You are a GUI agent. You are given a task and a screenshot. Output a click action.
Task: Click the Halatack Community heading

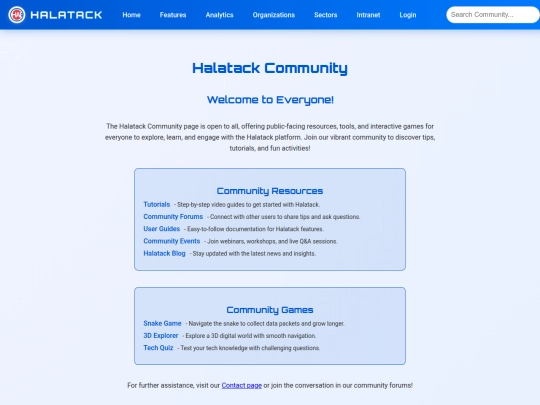pos(270,68)
